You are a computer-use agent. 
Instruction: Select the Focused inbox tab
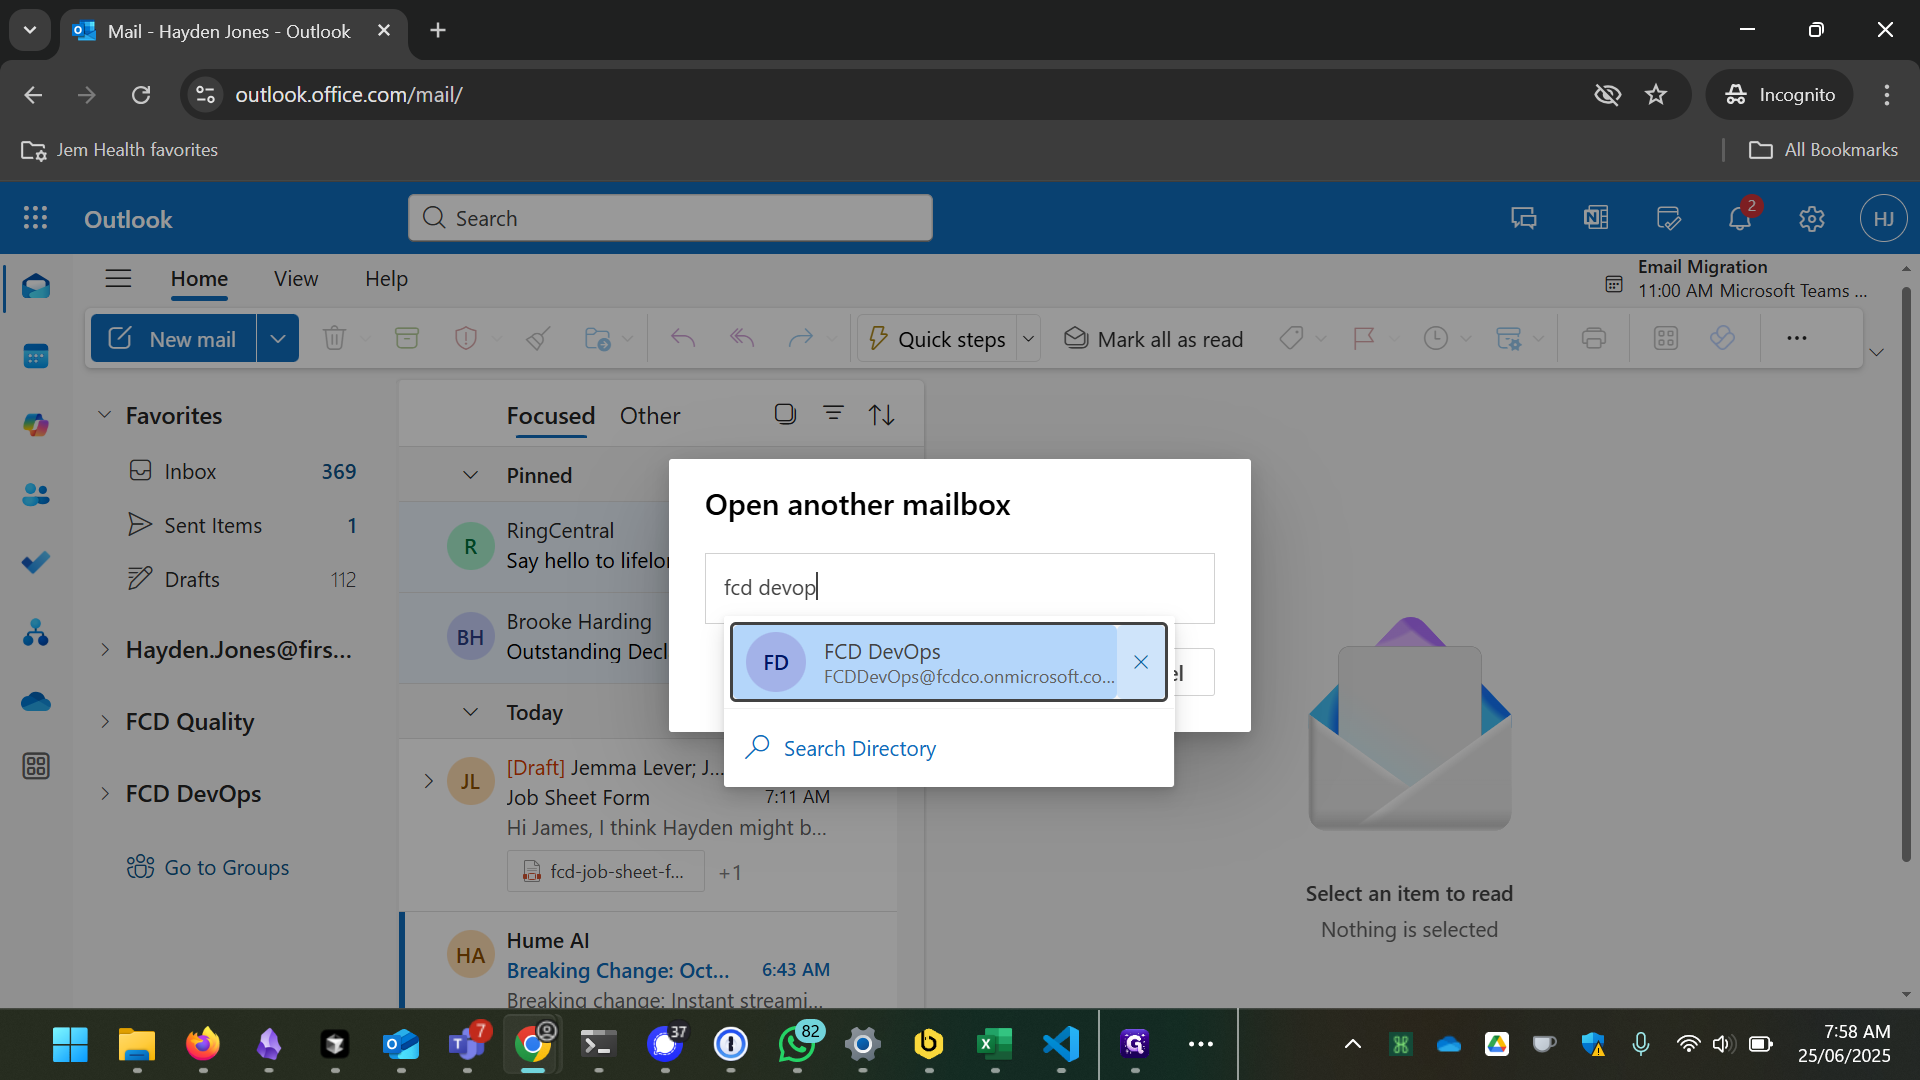[x=550, y=416]
